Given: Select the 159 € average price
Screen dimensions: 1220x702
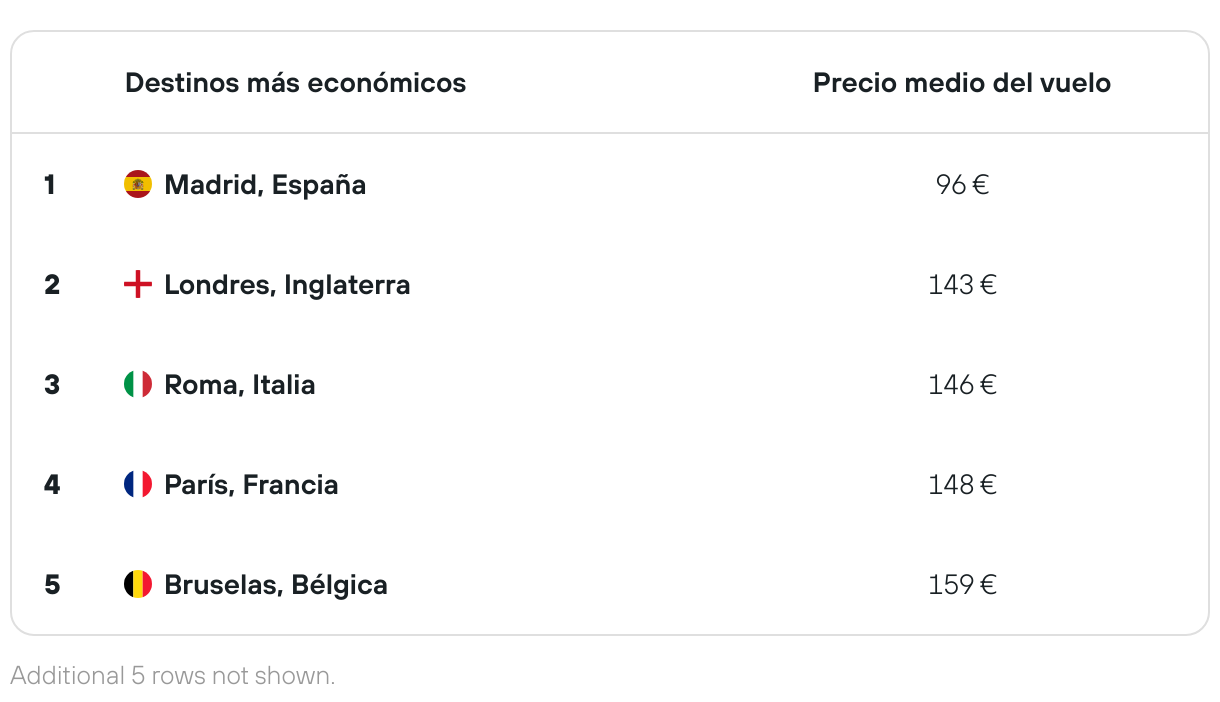Looking at the screenshot, I should click(962, 585).
